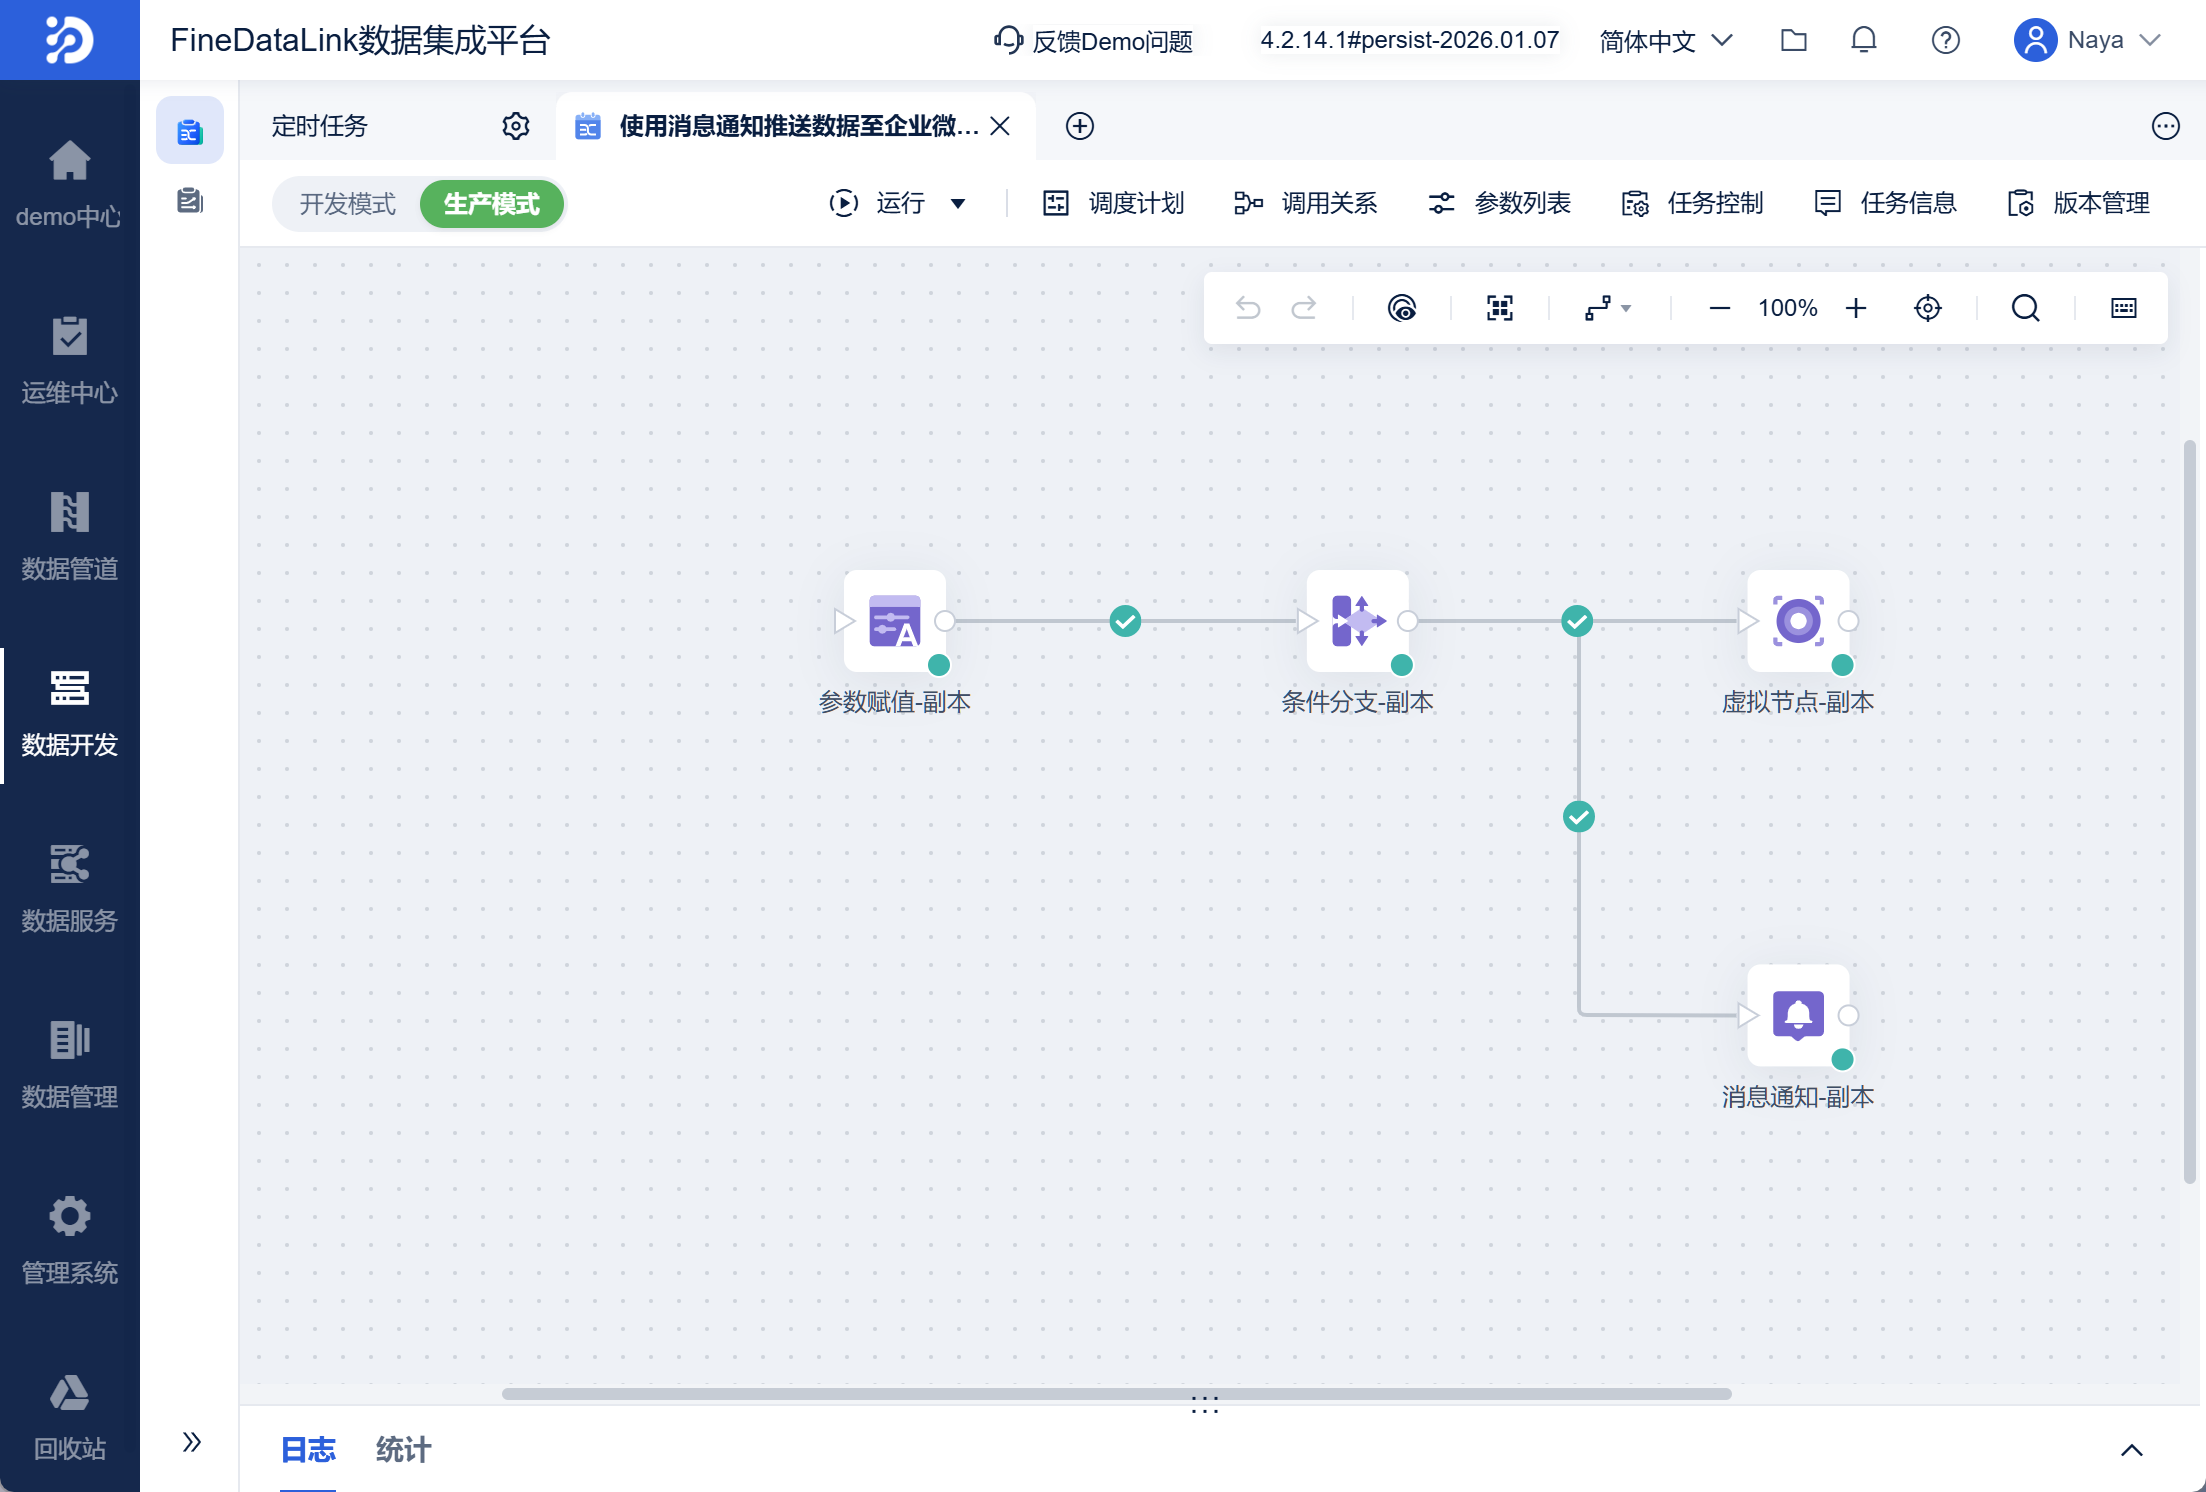
Task: Switch to 开发模式 toggle
Action: (x=347, y=204)
